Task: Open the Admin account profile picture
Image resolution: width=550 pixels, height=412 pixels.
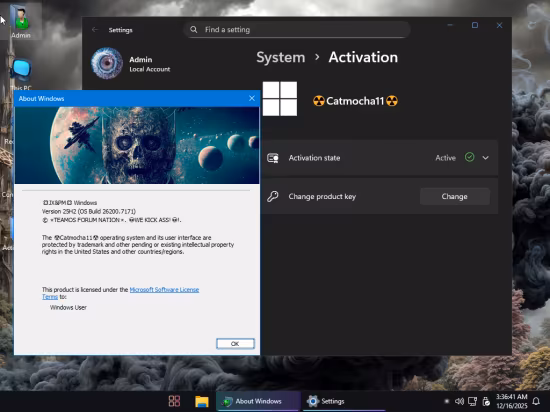Action: click(x=107, y=63)
